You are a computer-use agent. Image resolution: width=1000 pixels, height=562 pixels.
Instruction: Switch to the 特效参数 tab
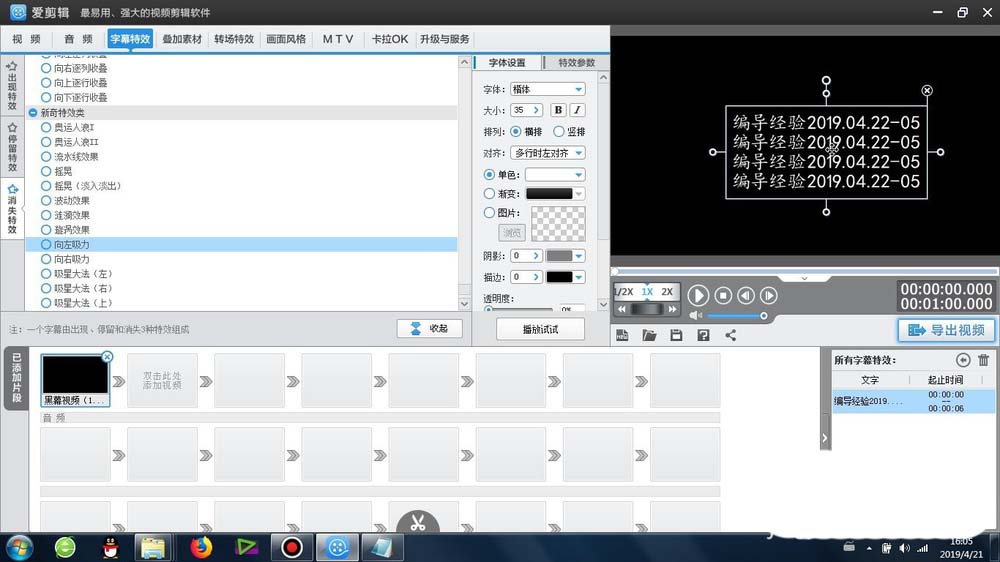(576, 63)
